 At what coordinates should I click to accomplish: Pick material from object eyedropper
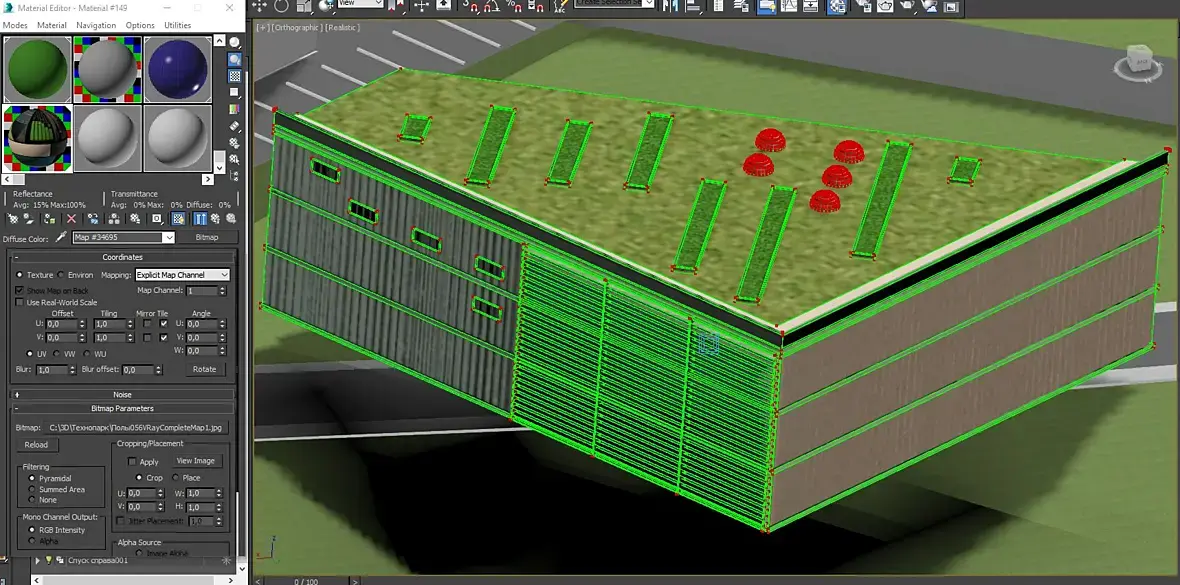point(62,237)
